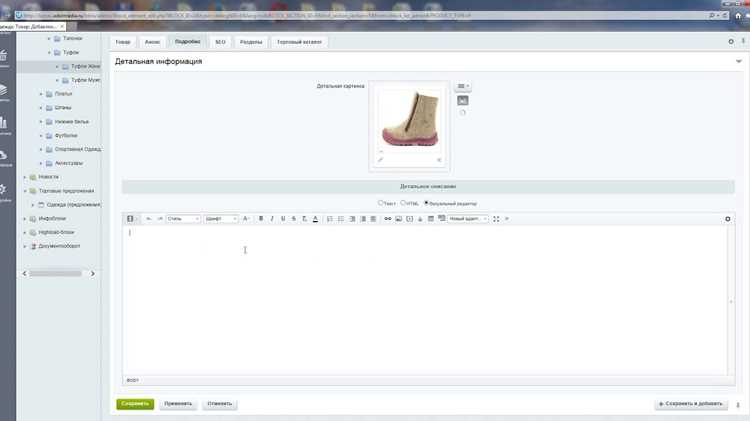Insert a hyperlink via the link icon
The image size is (750, 421).
point(388,219)
